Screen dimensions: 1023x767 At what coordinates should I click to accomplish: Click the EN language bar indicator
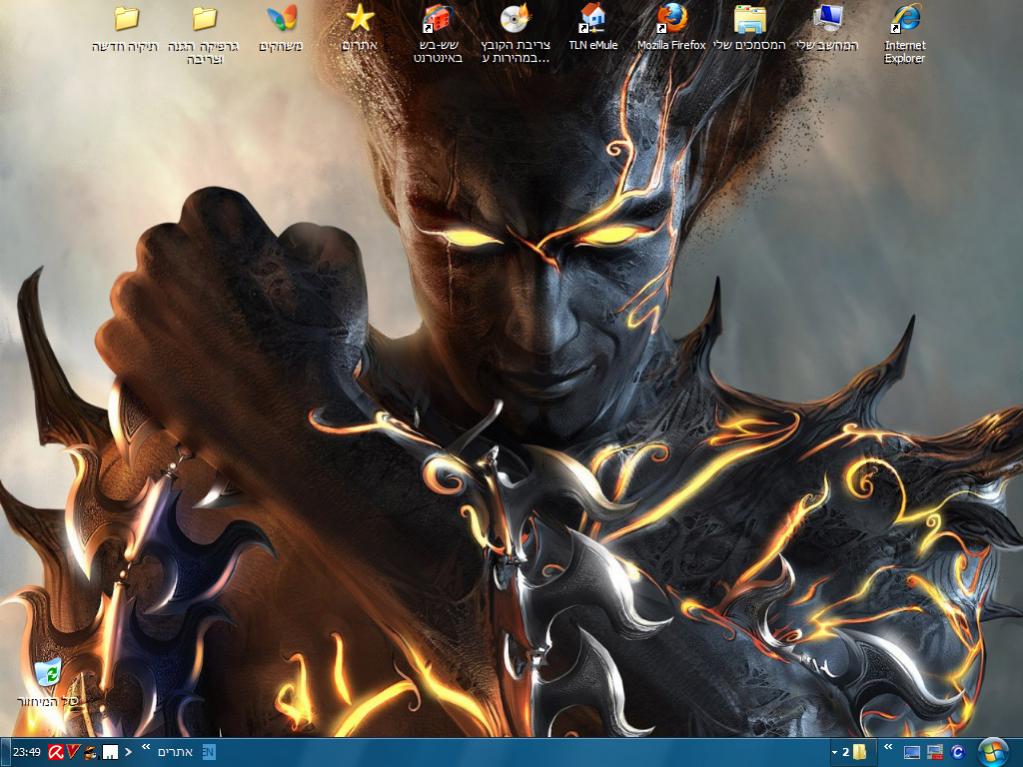[209, 752]
